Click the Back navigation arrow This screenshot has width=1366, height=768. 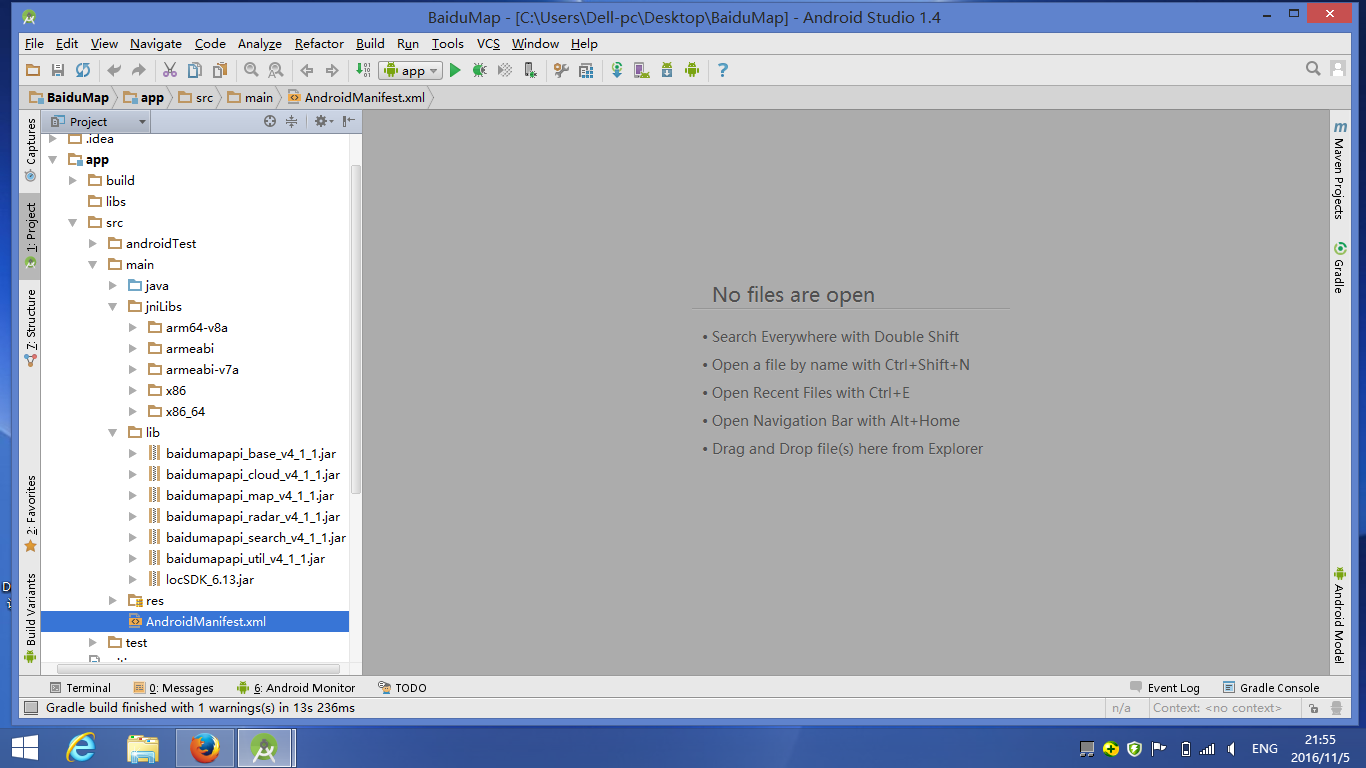[307, 70]
